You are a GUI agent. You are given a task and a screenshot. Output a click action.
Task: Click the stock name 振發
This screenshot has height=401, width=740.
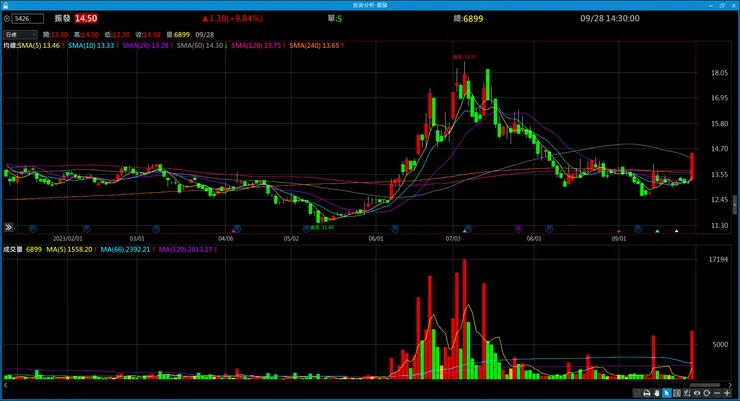coord(62,18)
